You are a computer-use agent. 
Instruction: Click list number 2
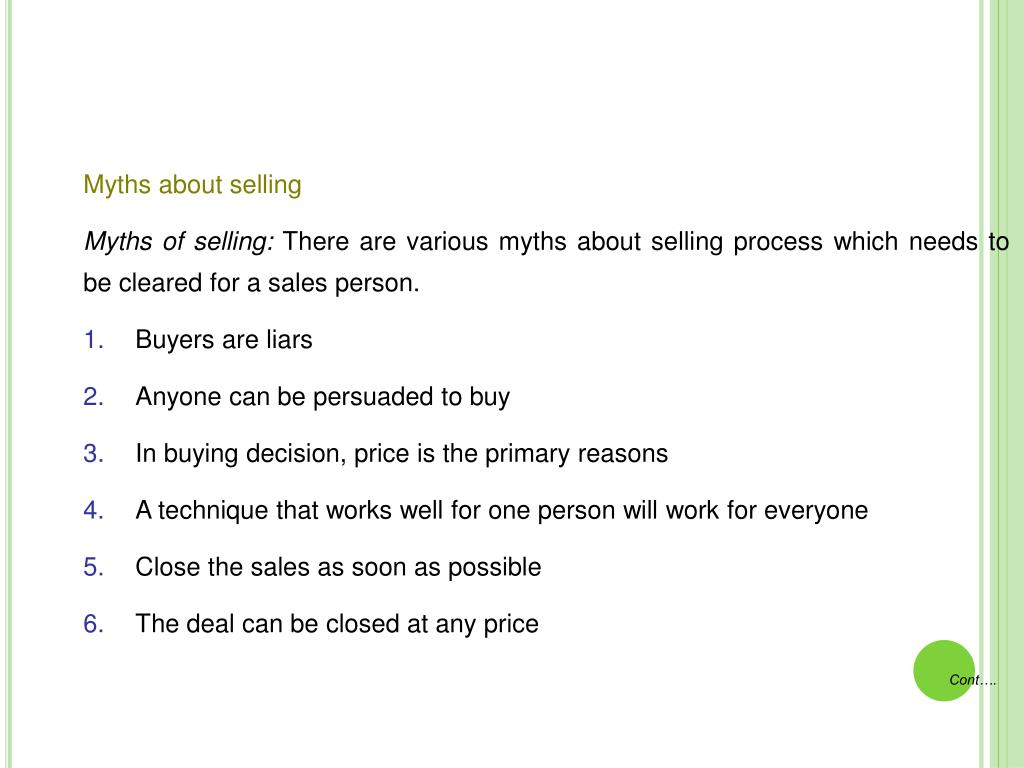94,397
